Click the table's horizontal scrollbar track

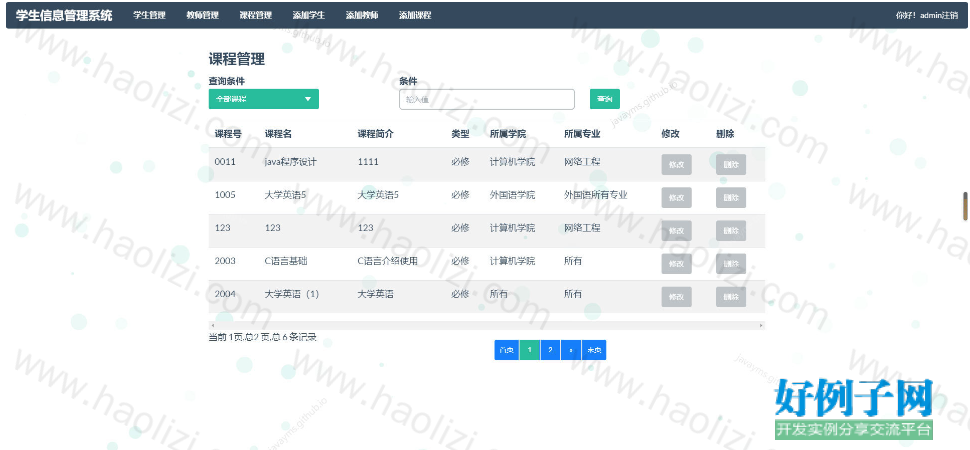487,325
